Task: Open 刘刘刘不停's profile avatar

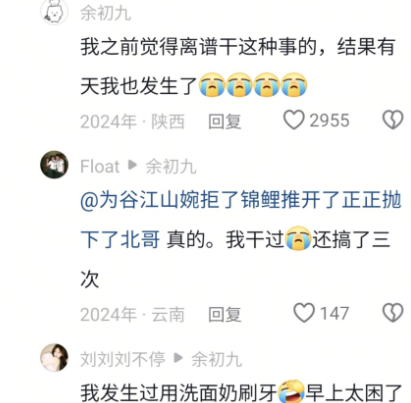Action: [54, 357]
